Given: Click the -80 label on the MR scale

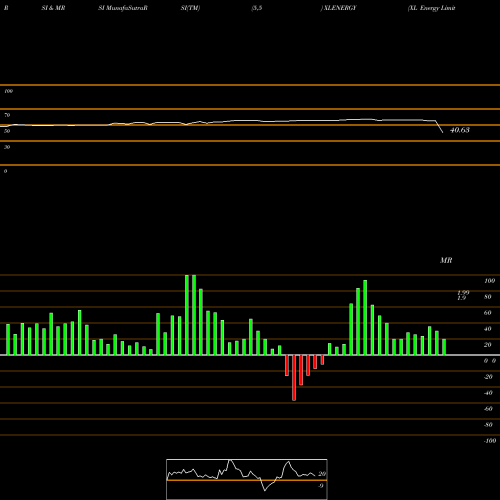Looking at the screenshot, I should point(488,425).
